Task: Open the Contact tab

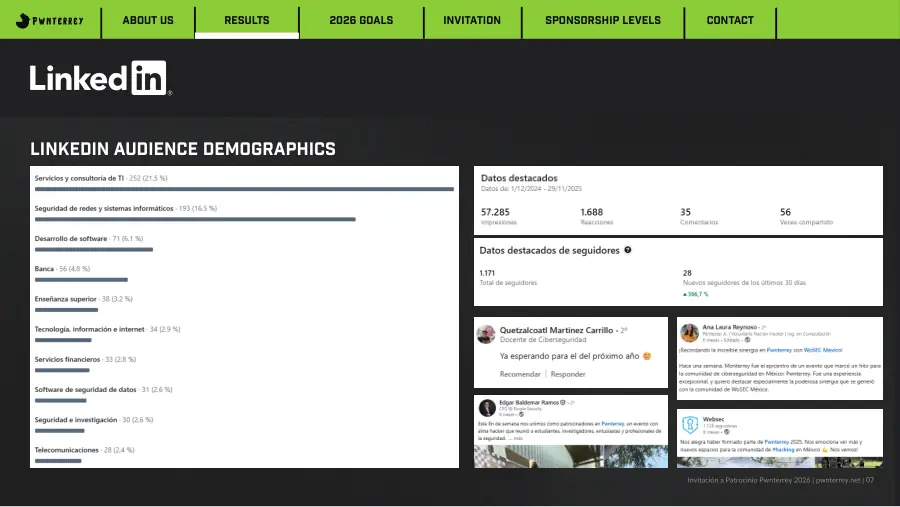Action: (730, 20)
